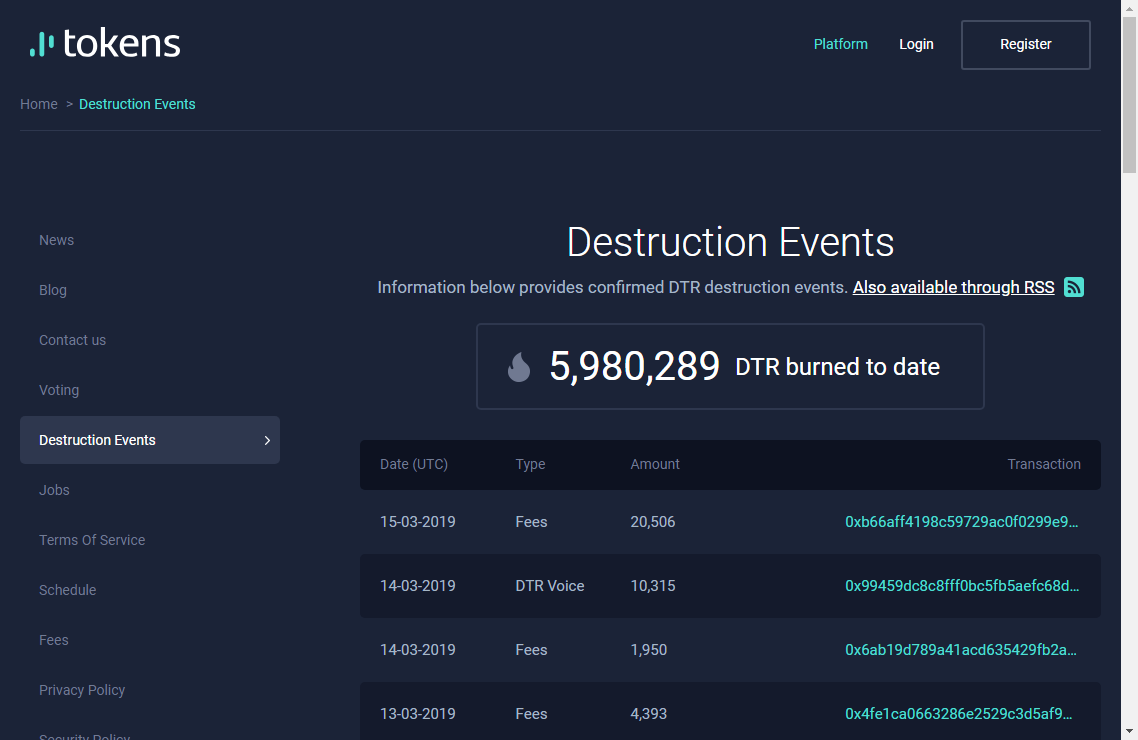Select the amount 10,315 cell

pyautogui.click(x=653, y=586)
